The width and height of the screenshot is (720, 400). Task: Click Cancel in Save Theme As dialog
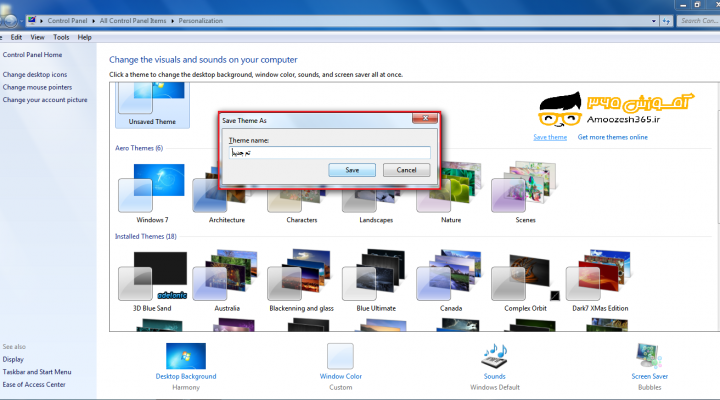tap(406, 170)
